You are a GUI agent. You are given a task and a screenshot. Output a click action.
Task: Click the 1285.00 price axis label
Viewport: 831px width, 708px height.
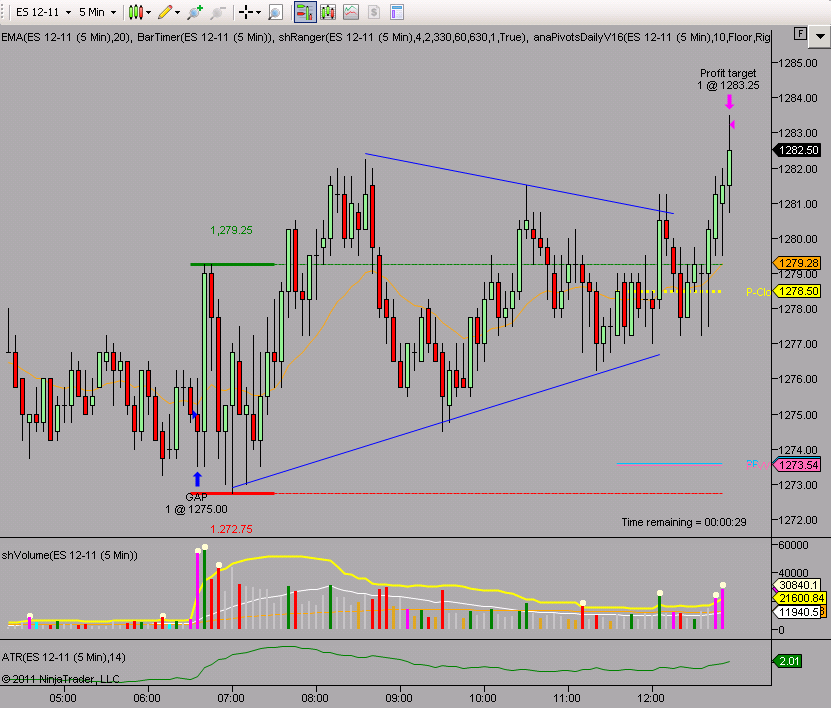click(x=798, y=63)
